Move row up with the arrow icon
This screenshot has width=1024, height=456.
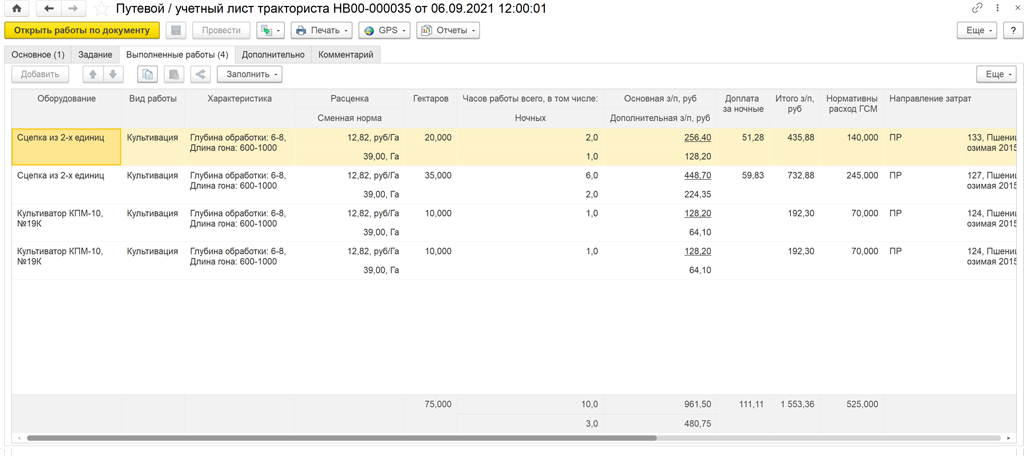[x=92, y=74]
